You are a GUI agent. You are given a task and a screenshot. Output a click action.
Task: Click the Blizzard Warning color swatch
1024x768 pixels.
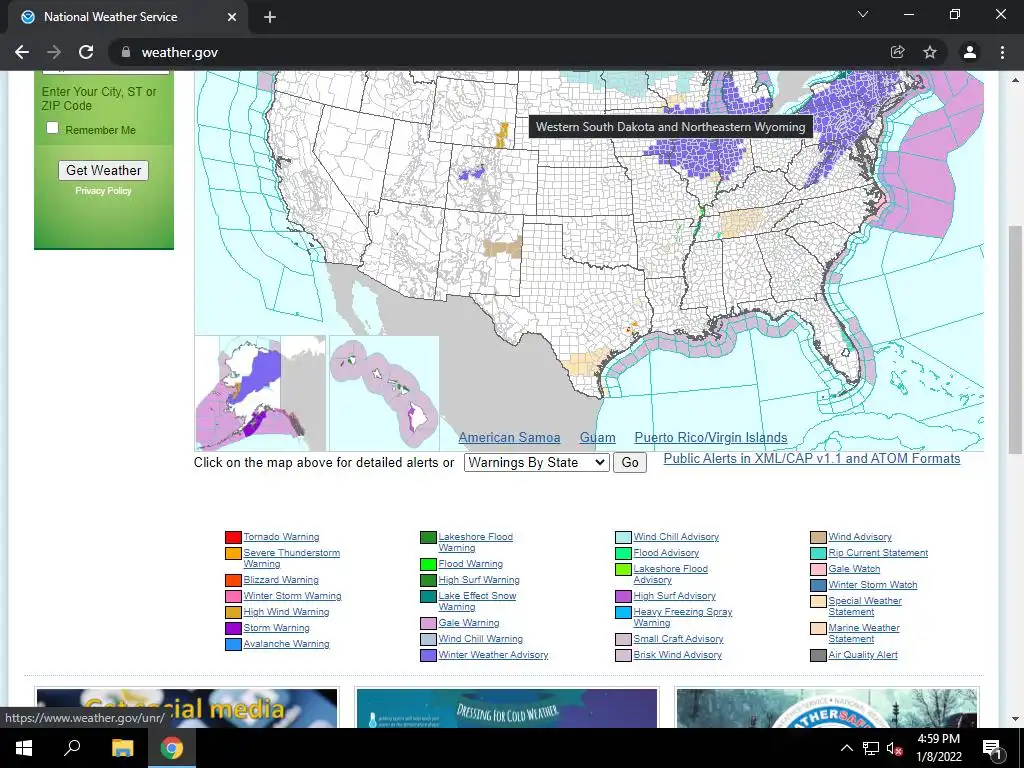tap(233, 581)
